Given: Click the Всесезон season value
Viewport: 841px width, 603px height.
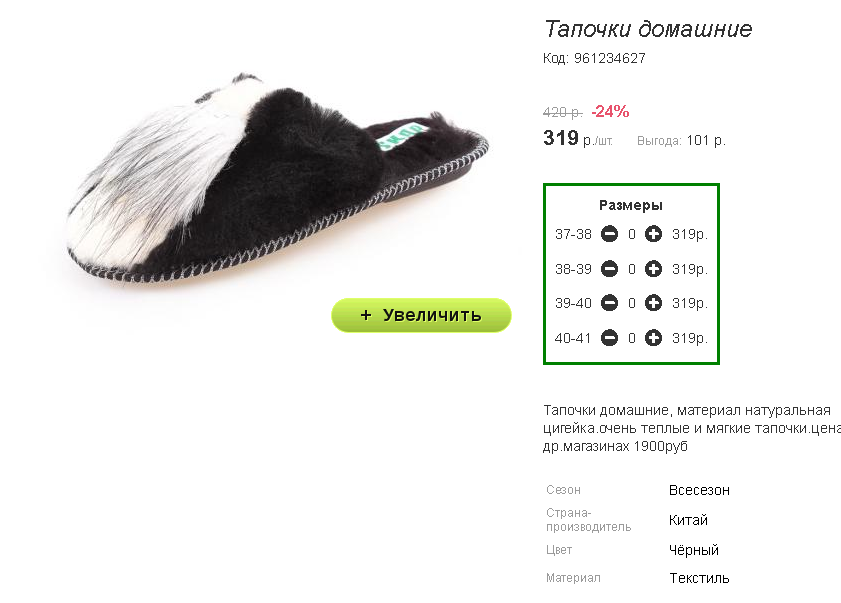Looking at the screenshot, I should coord(699,490).
